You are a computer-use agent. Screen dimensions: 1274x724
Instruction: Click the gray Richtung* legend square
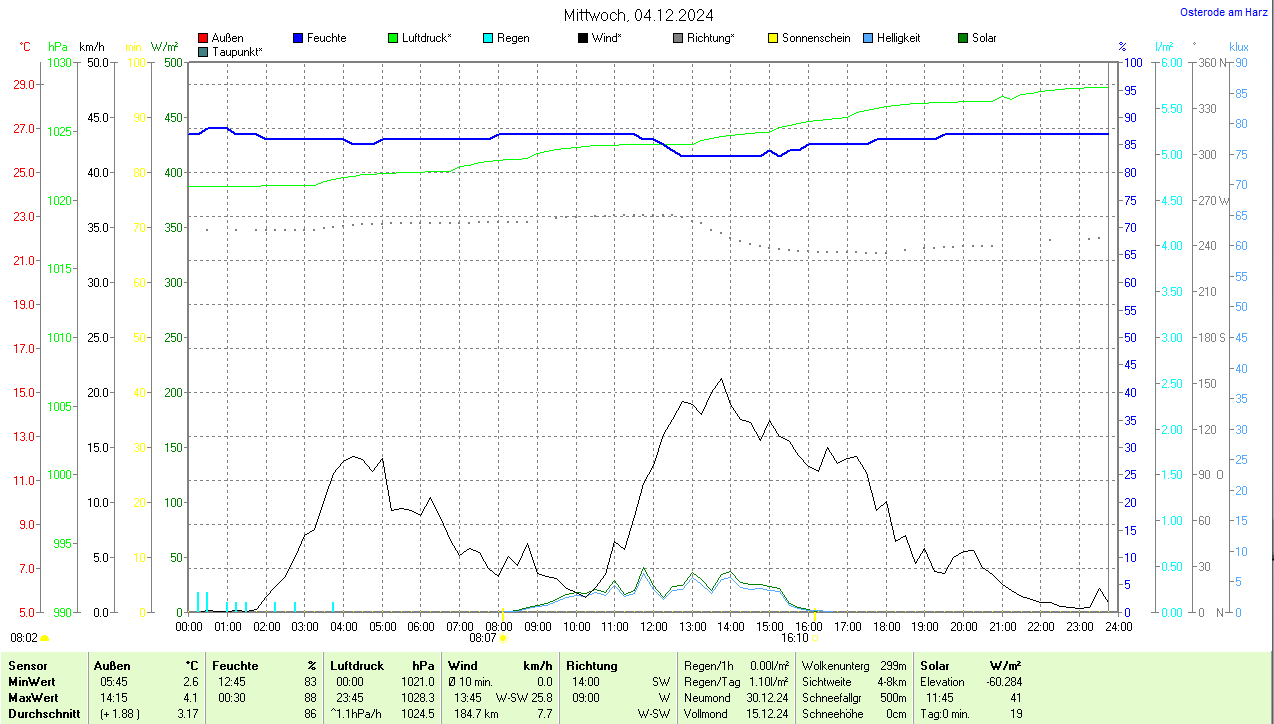(x=678, y=38)
